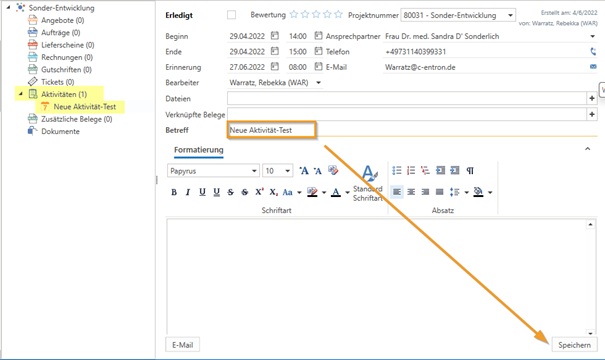Show paragraph formatting marks

[470, 171]
